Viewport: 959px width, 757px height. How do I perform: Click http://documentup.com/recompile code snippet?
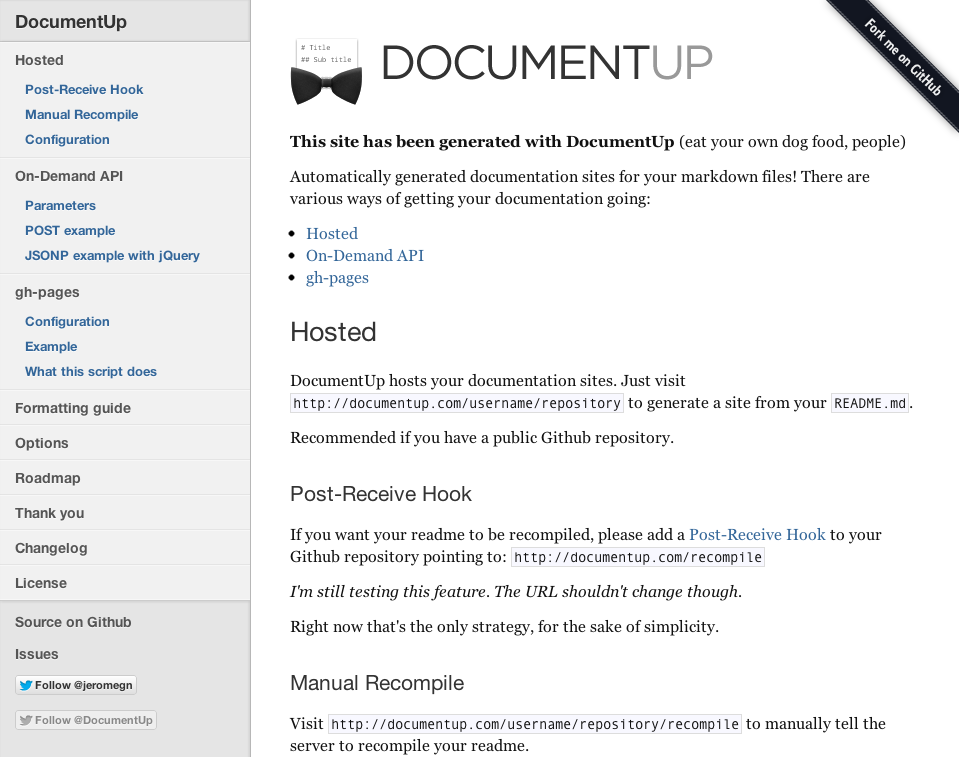[638, 557]
